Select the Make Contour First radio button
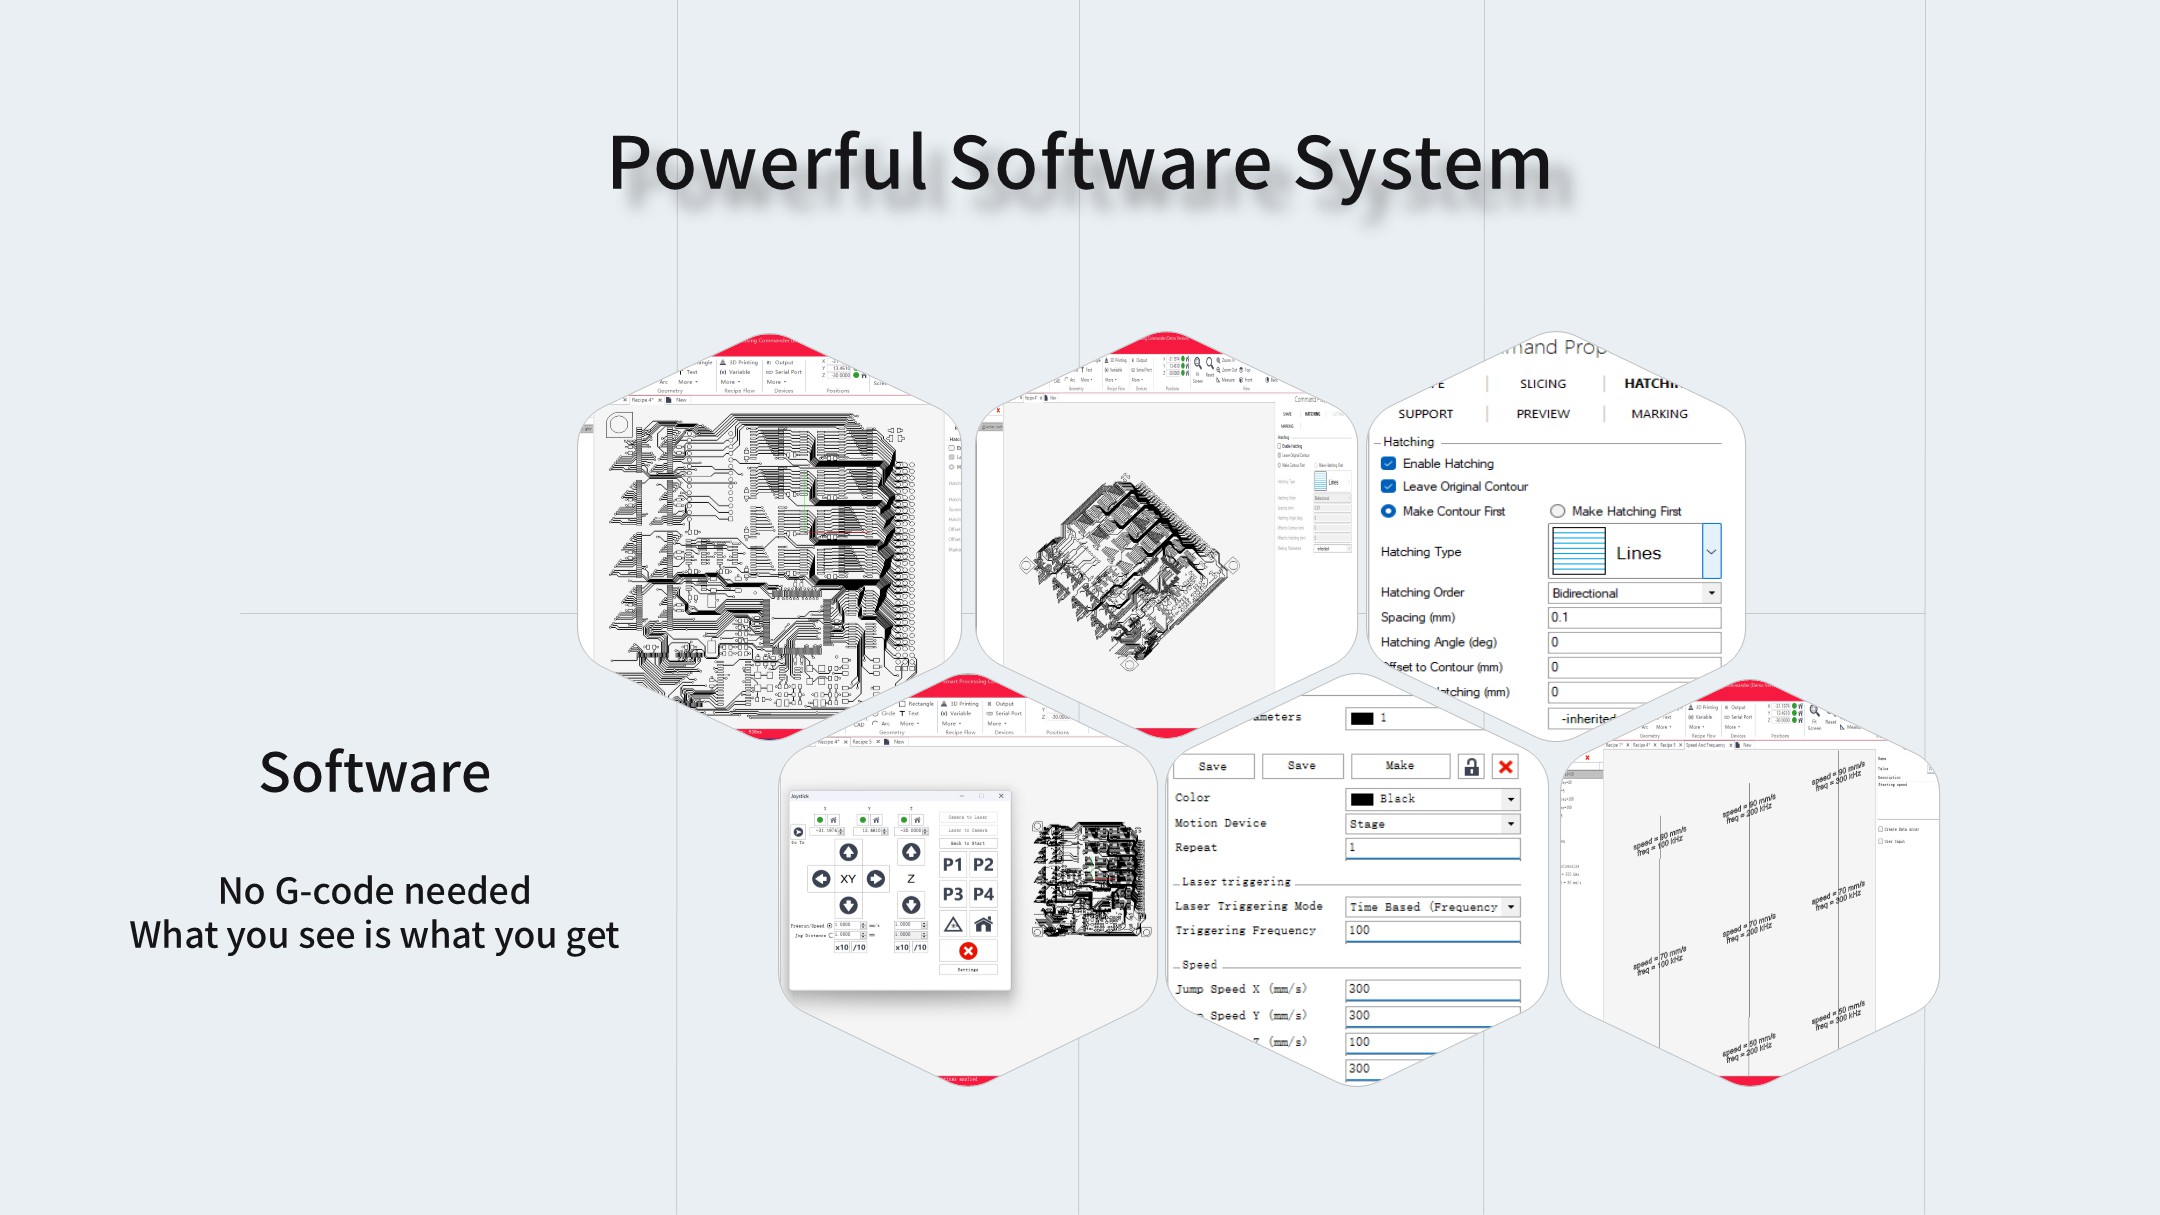This screenshot has height=1215, width=2160. pyautogui.click(x=1388, y=511)
